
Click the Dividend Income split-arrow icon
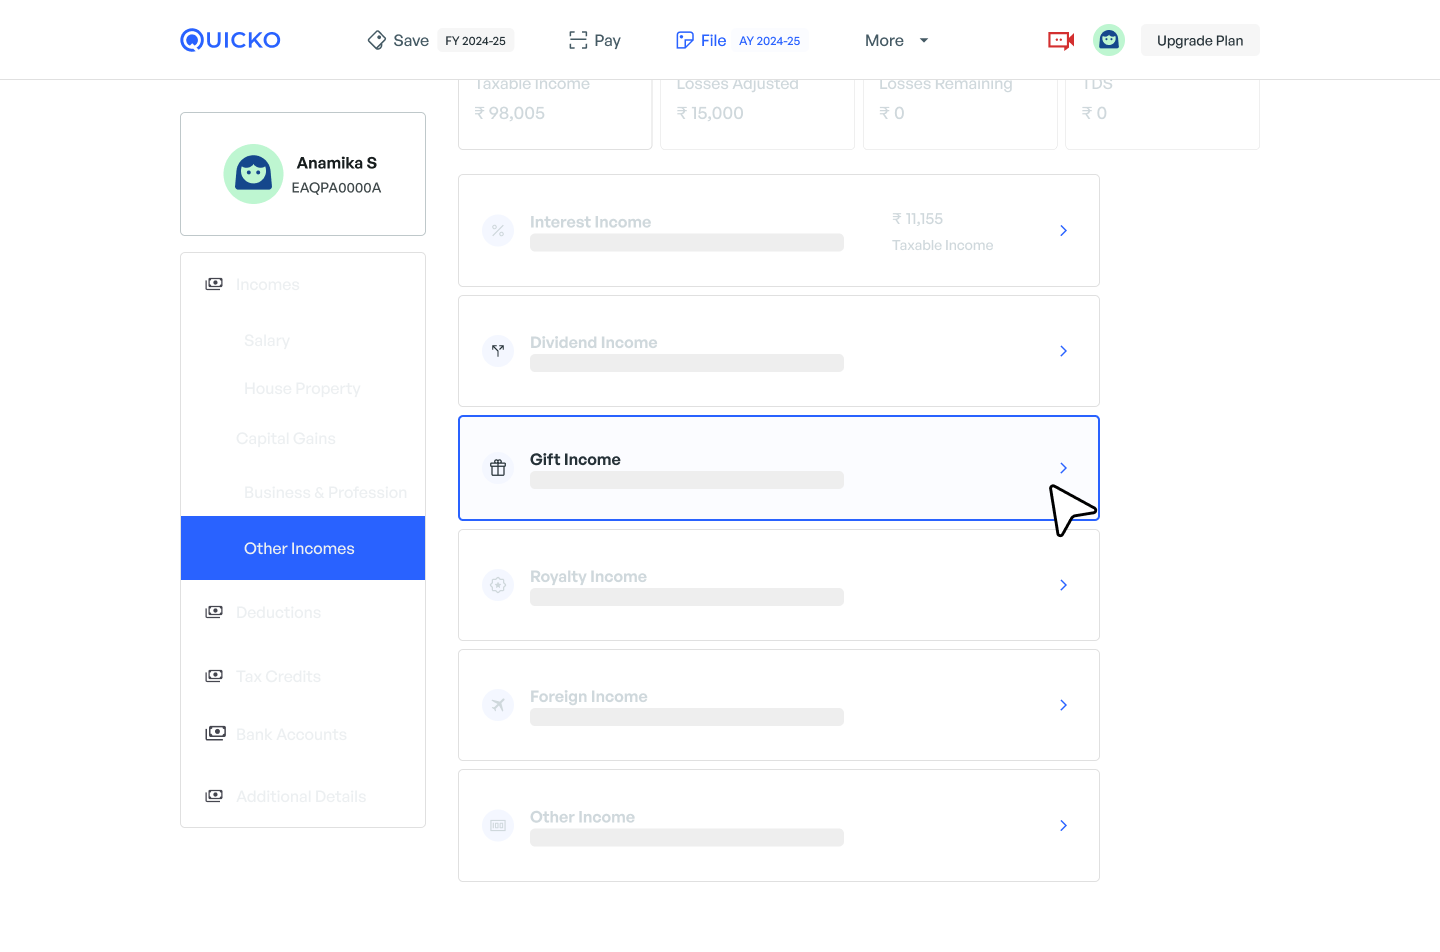pyautogui.click(x=498, y=351)
